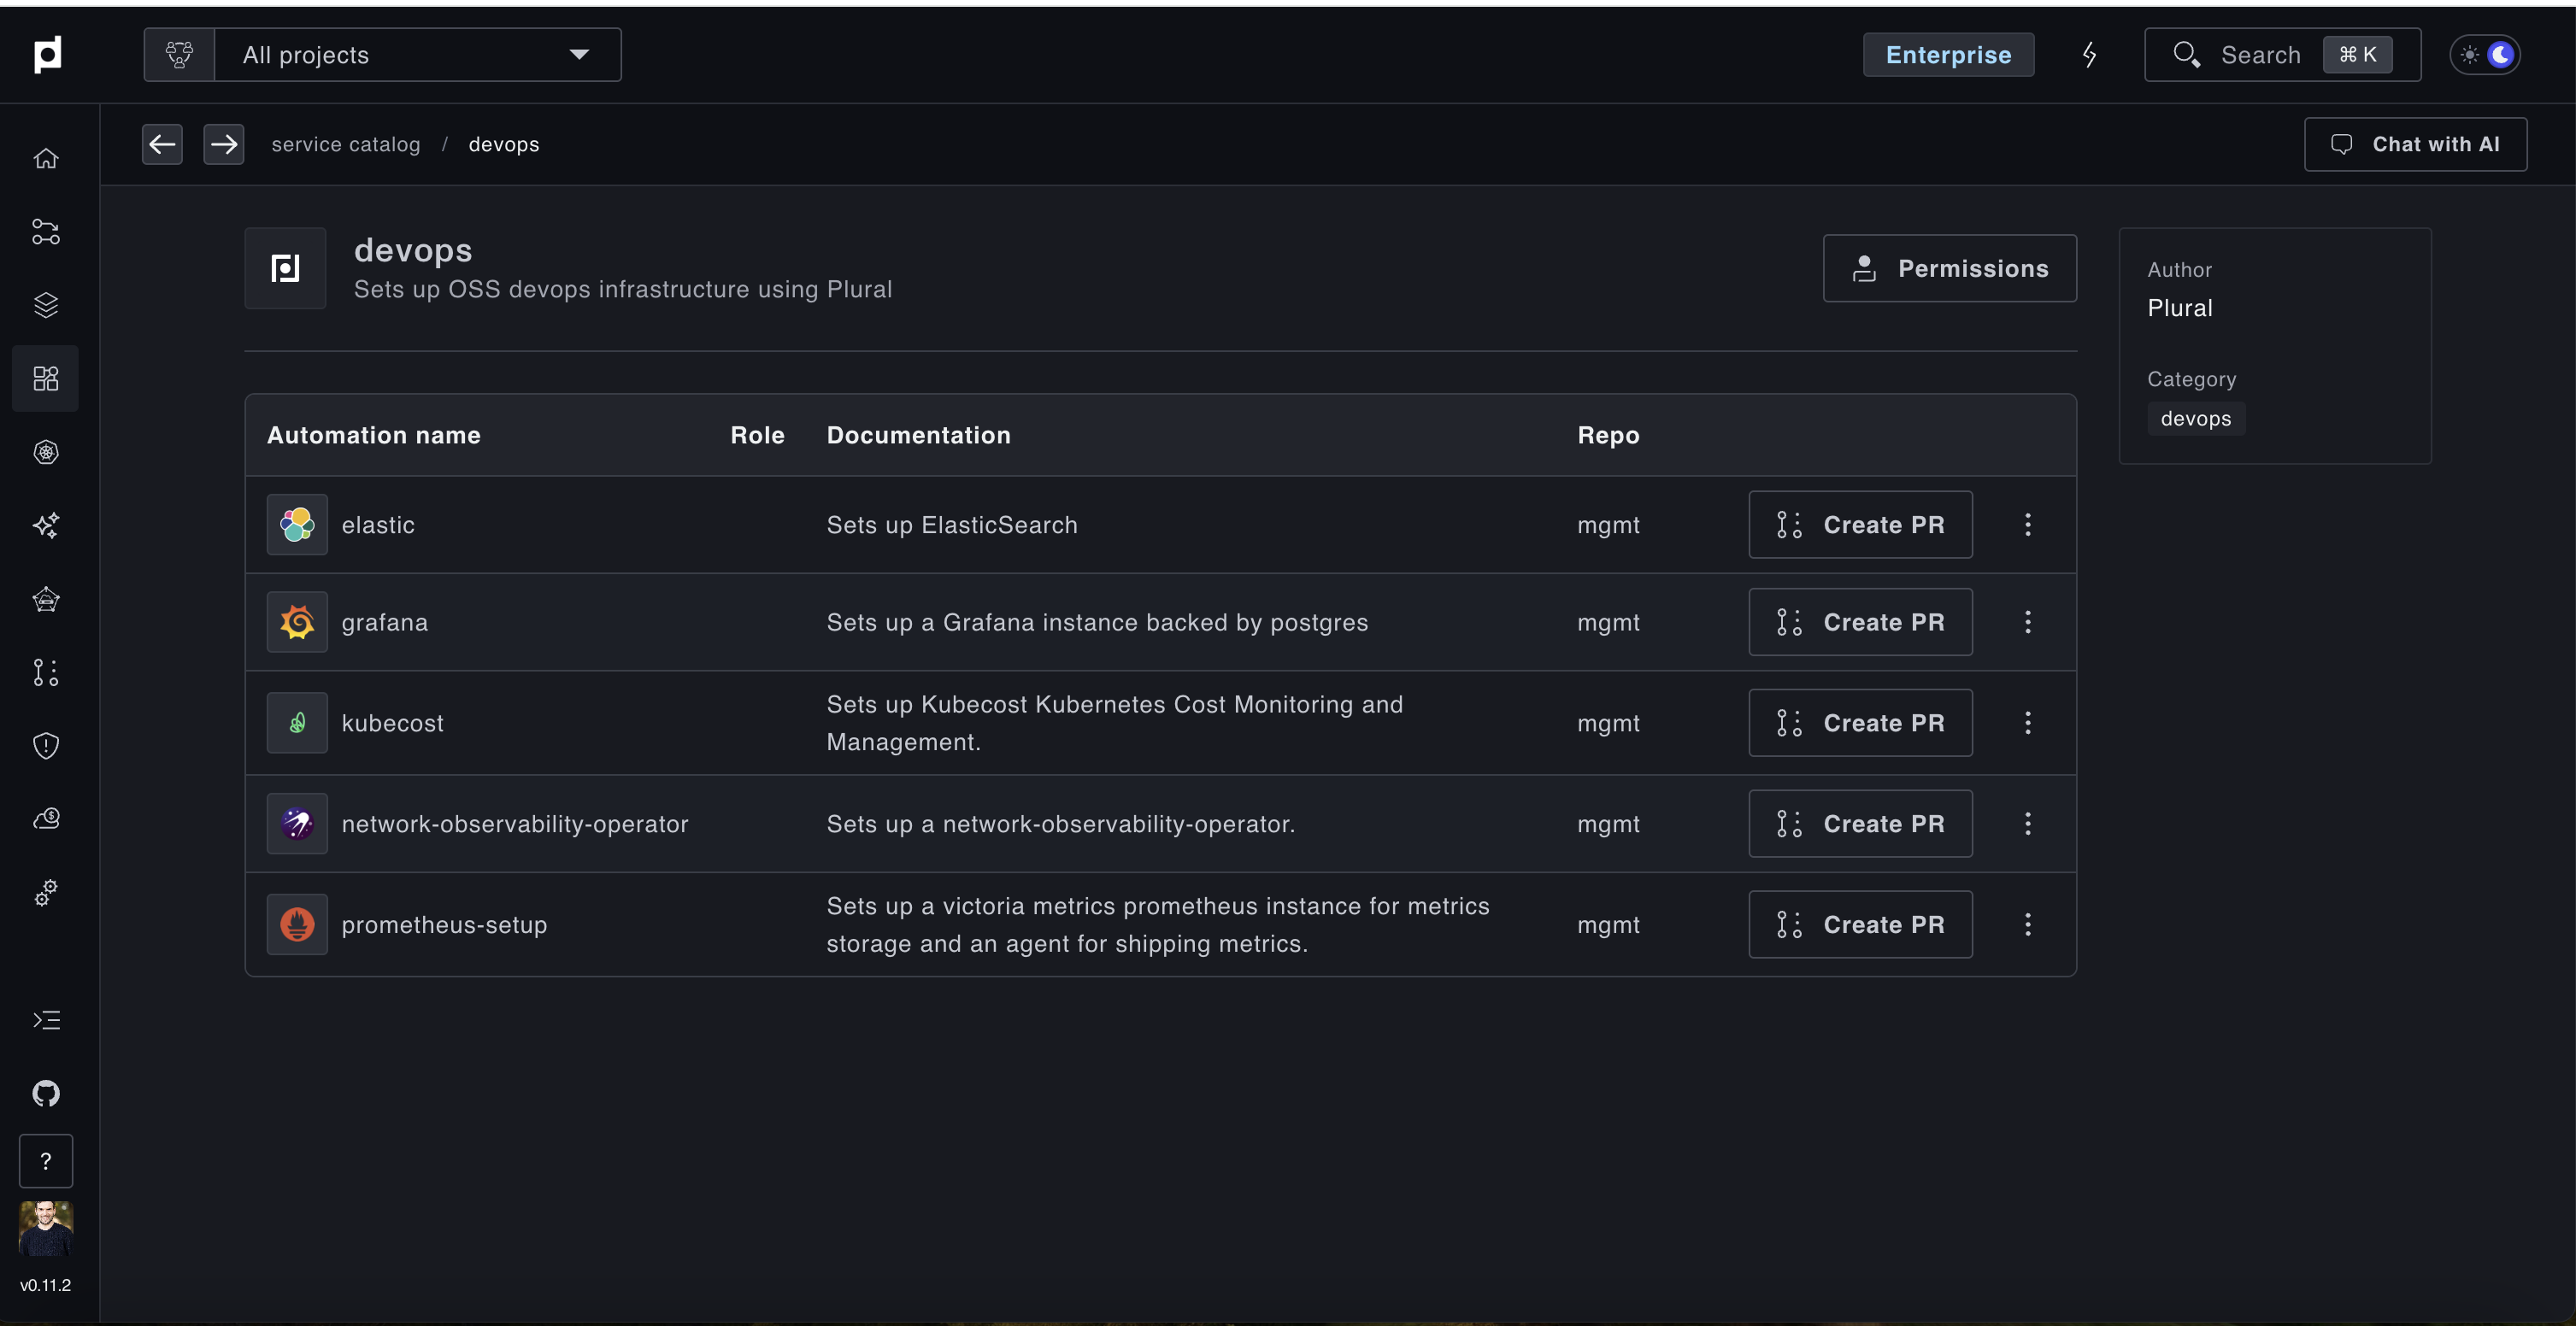Toggle the light/dark theme switch

(x=2485, y=55)
